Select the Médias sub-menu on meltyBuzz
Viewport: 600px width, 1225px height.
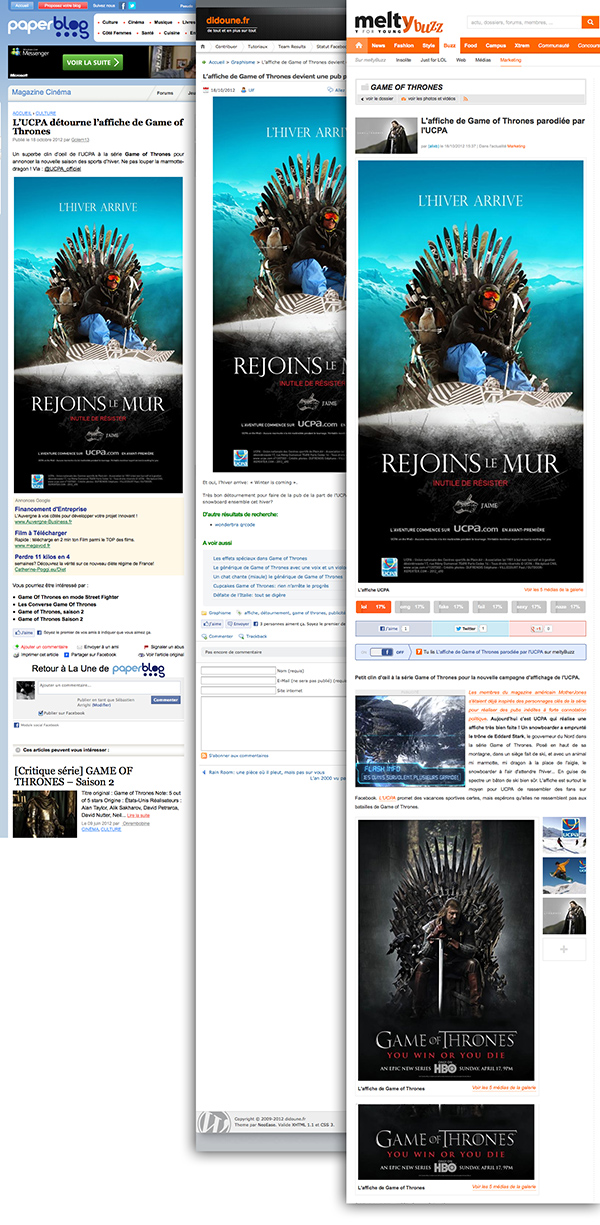[483, 59]
